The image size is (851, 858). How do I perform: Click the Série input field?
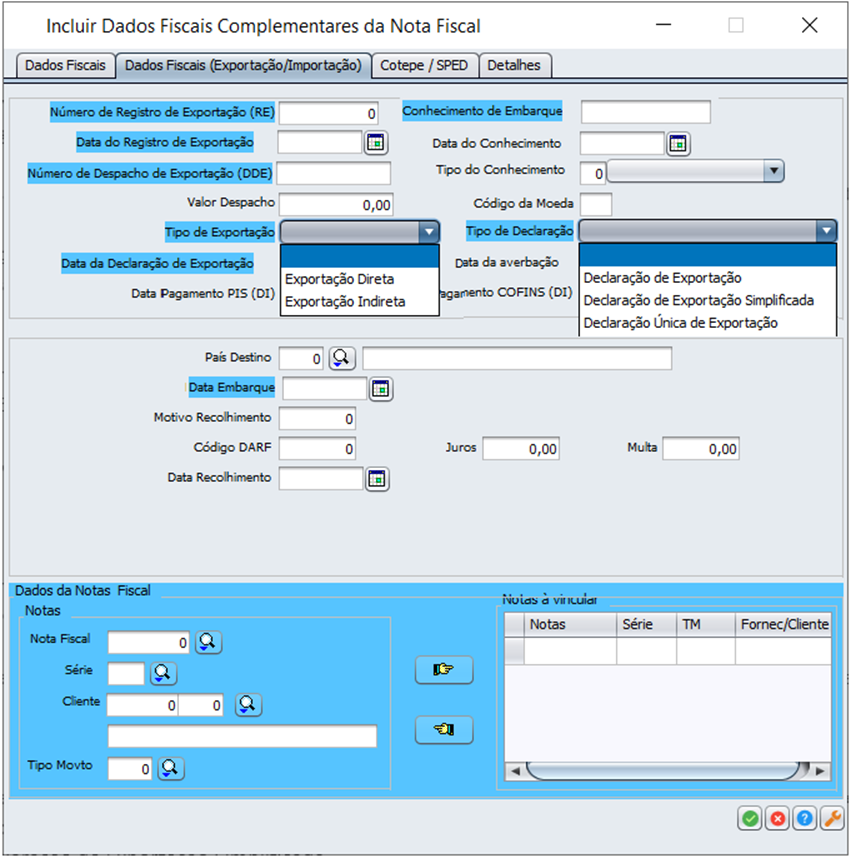pos(126,674)
